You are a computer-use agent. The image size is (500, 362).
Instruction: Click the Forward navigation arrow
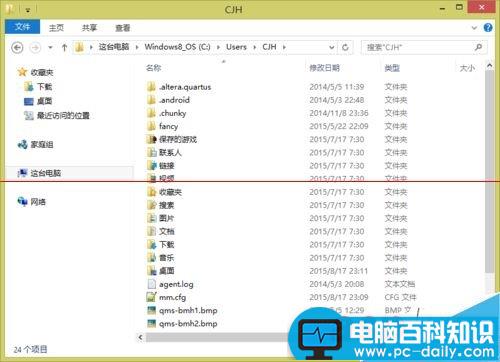point(35,48)
